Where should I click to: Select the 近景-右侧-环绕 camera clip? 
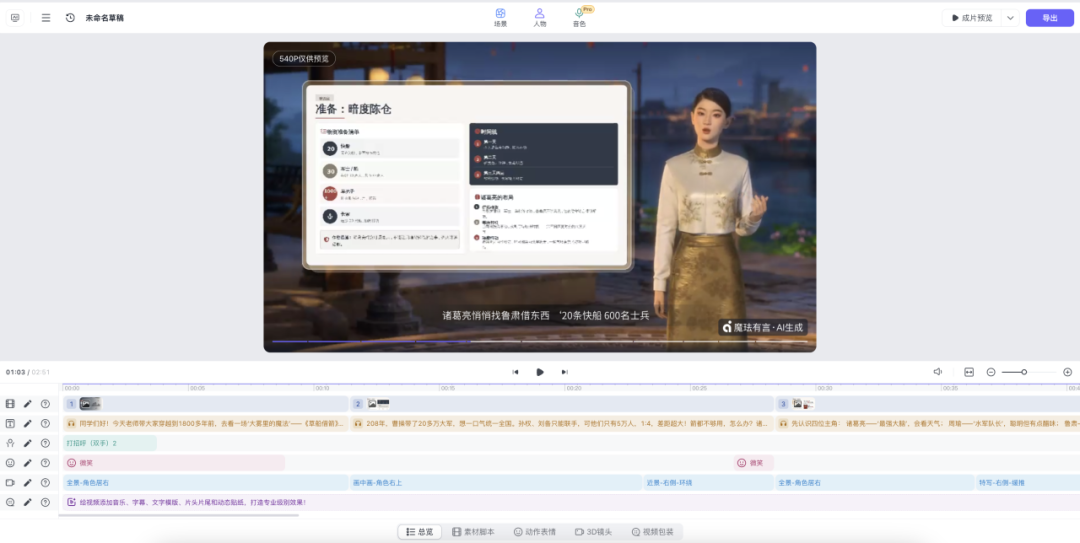tap(709, 483)
